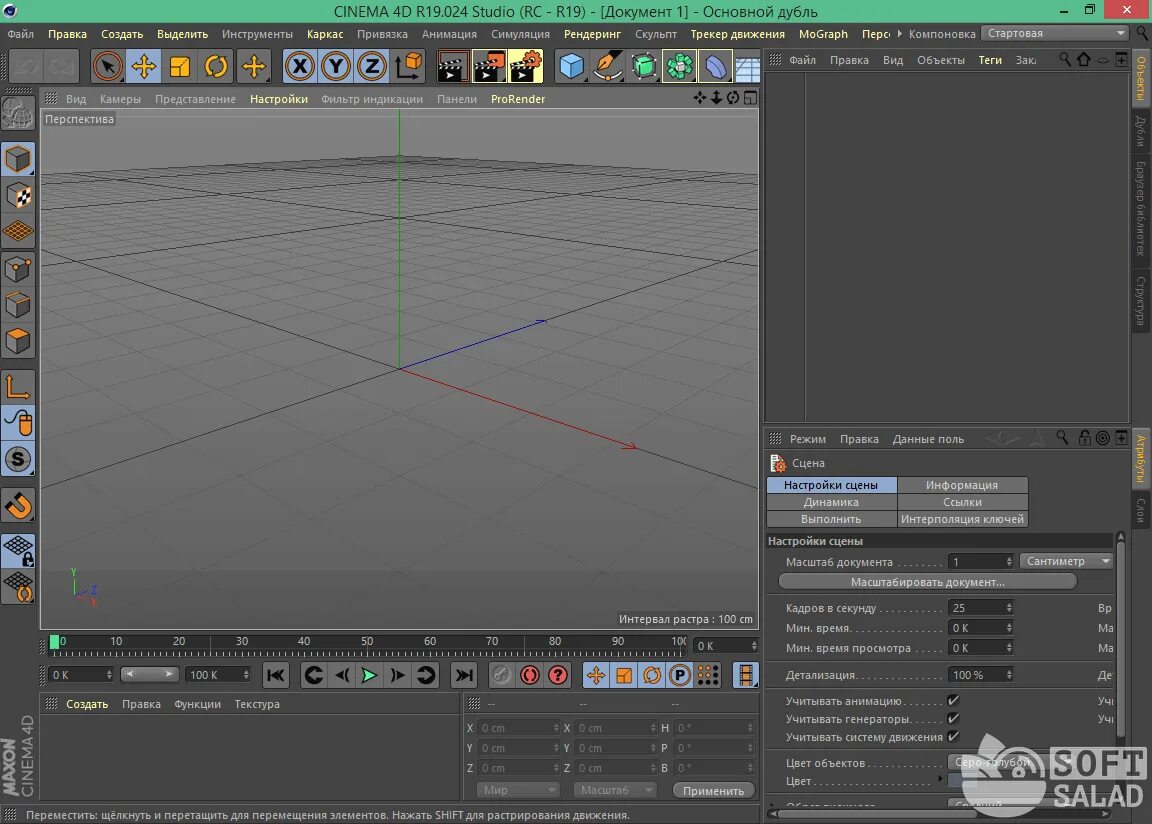Open the Интерполяция ключей tab
The height and width of the screenshot is (824, 1152).
962,519
